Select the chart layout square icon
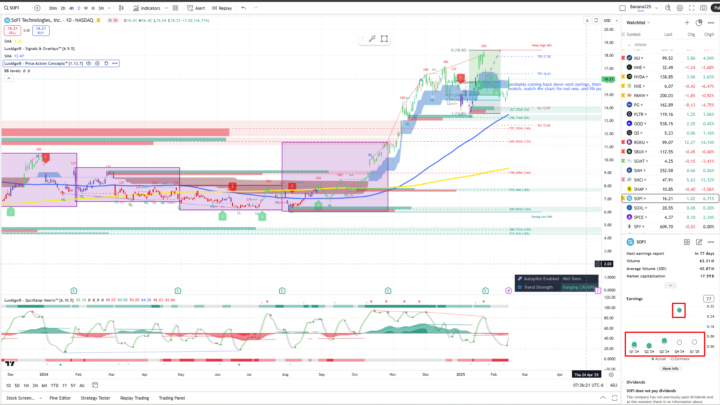Screen dimensions: 720x405 (622, 8)
